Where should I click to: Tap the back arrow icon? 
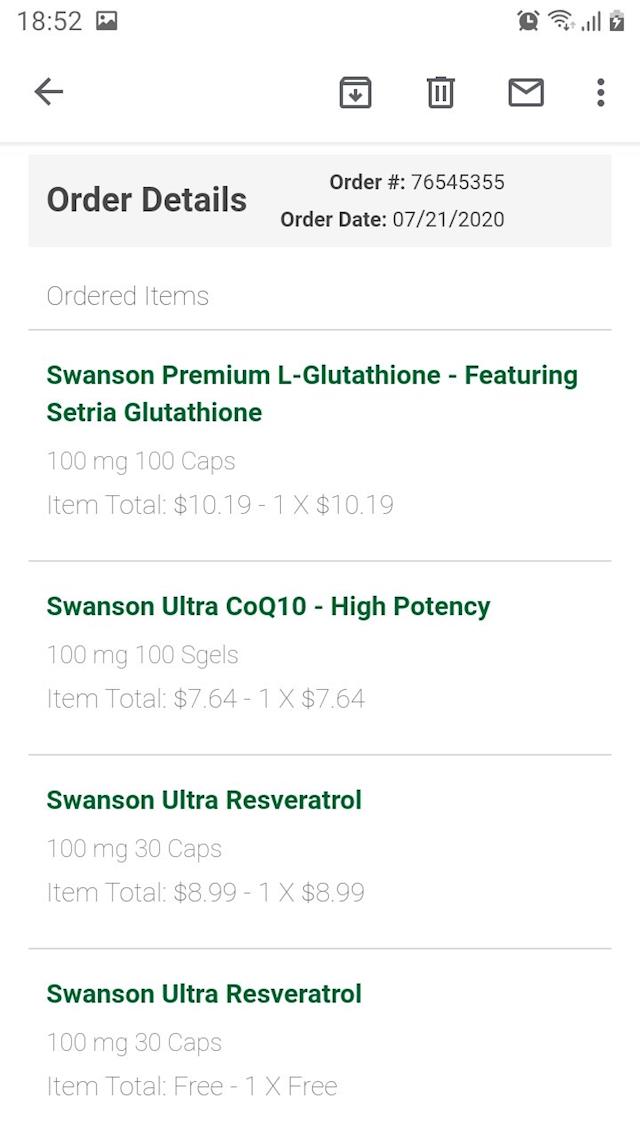click(x=48, y=92)
